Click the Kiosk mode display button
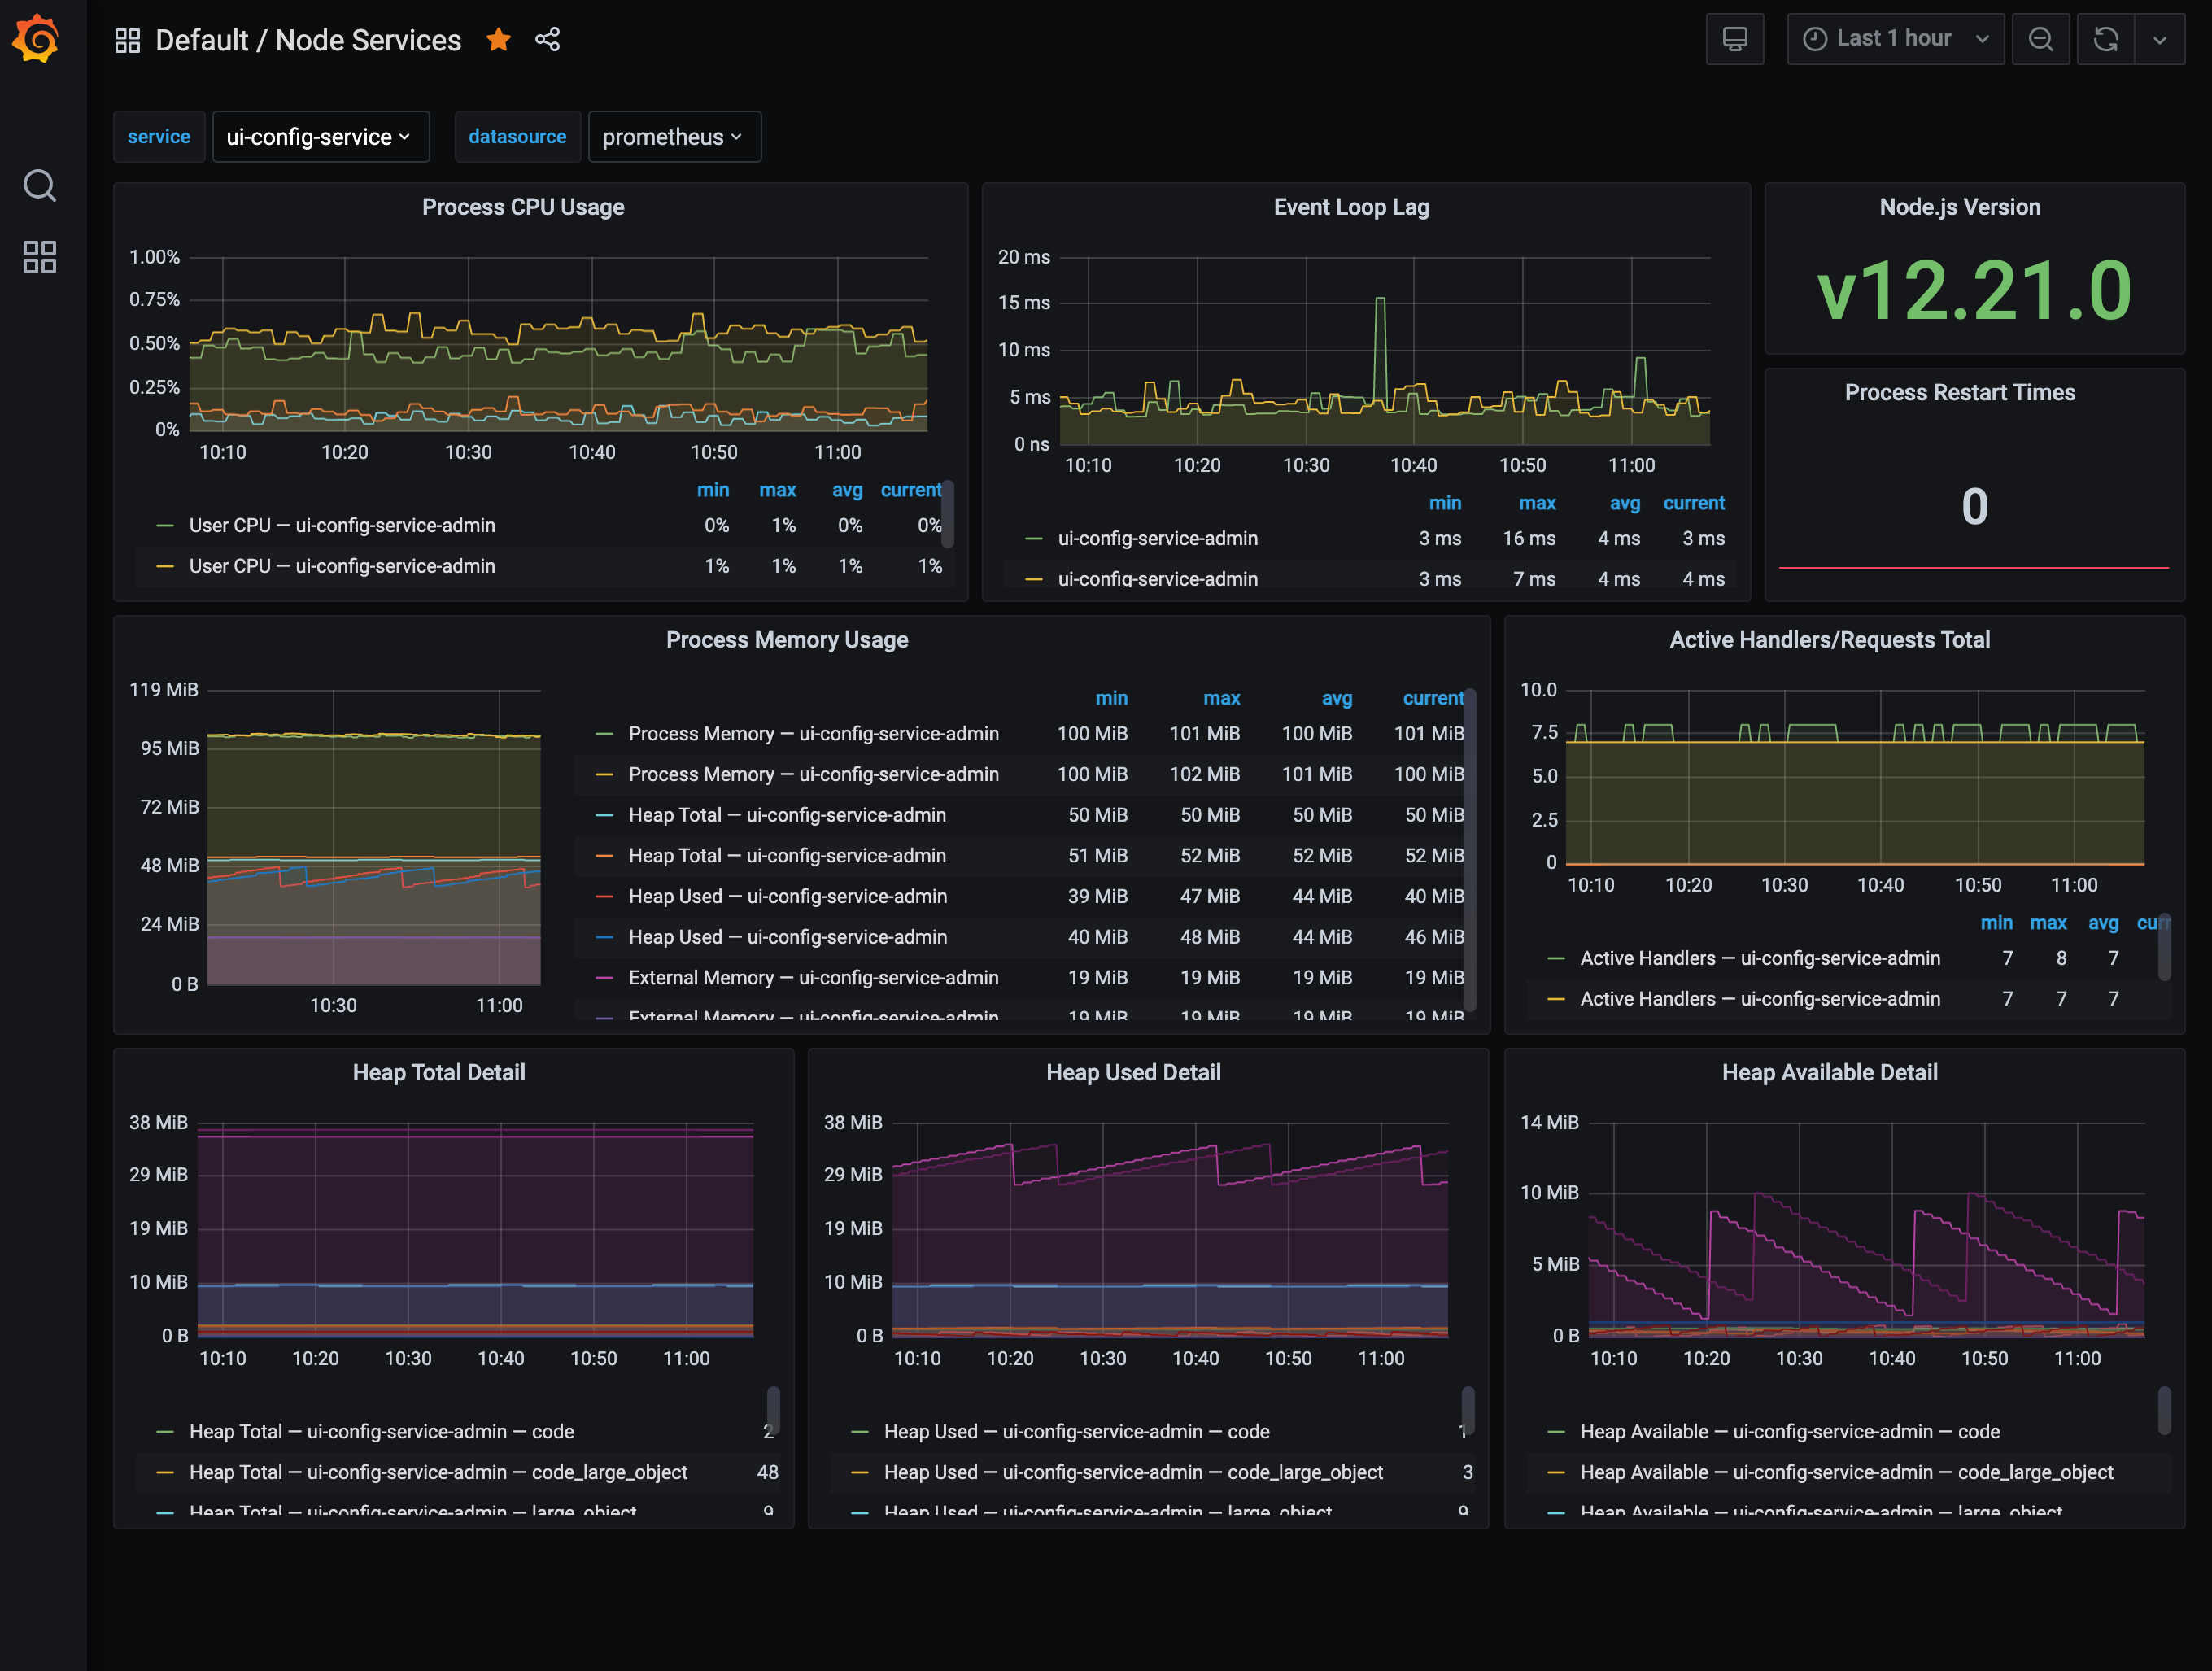 click(1736, 38)
